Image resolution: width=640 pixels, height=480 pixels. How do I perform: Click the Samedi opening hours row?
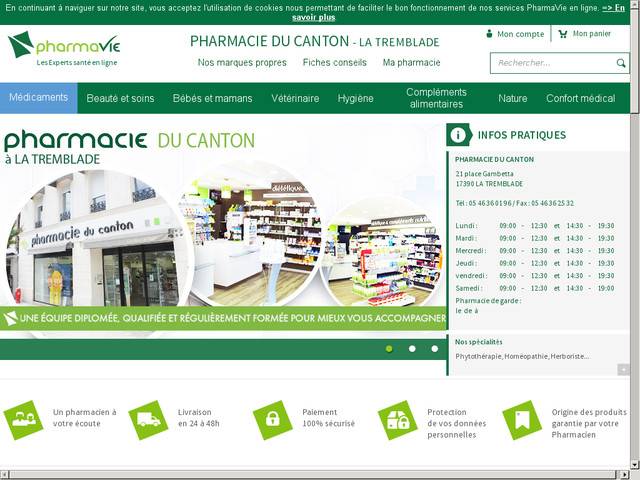pyautogui.click(x=535, y=288)
